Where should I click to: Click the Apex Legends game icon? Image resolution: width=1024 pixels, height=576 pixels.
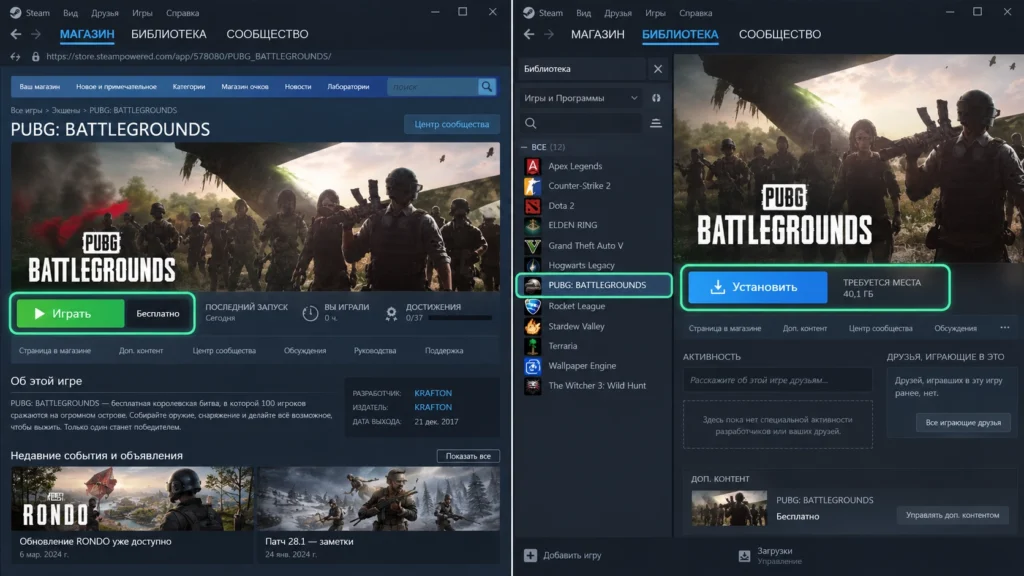533,166
